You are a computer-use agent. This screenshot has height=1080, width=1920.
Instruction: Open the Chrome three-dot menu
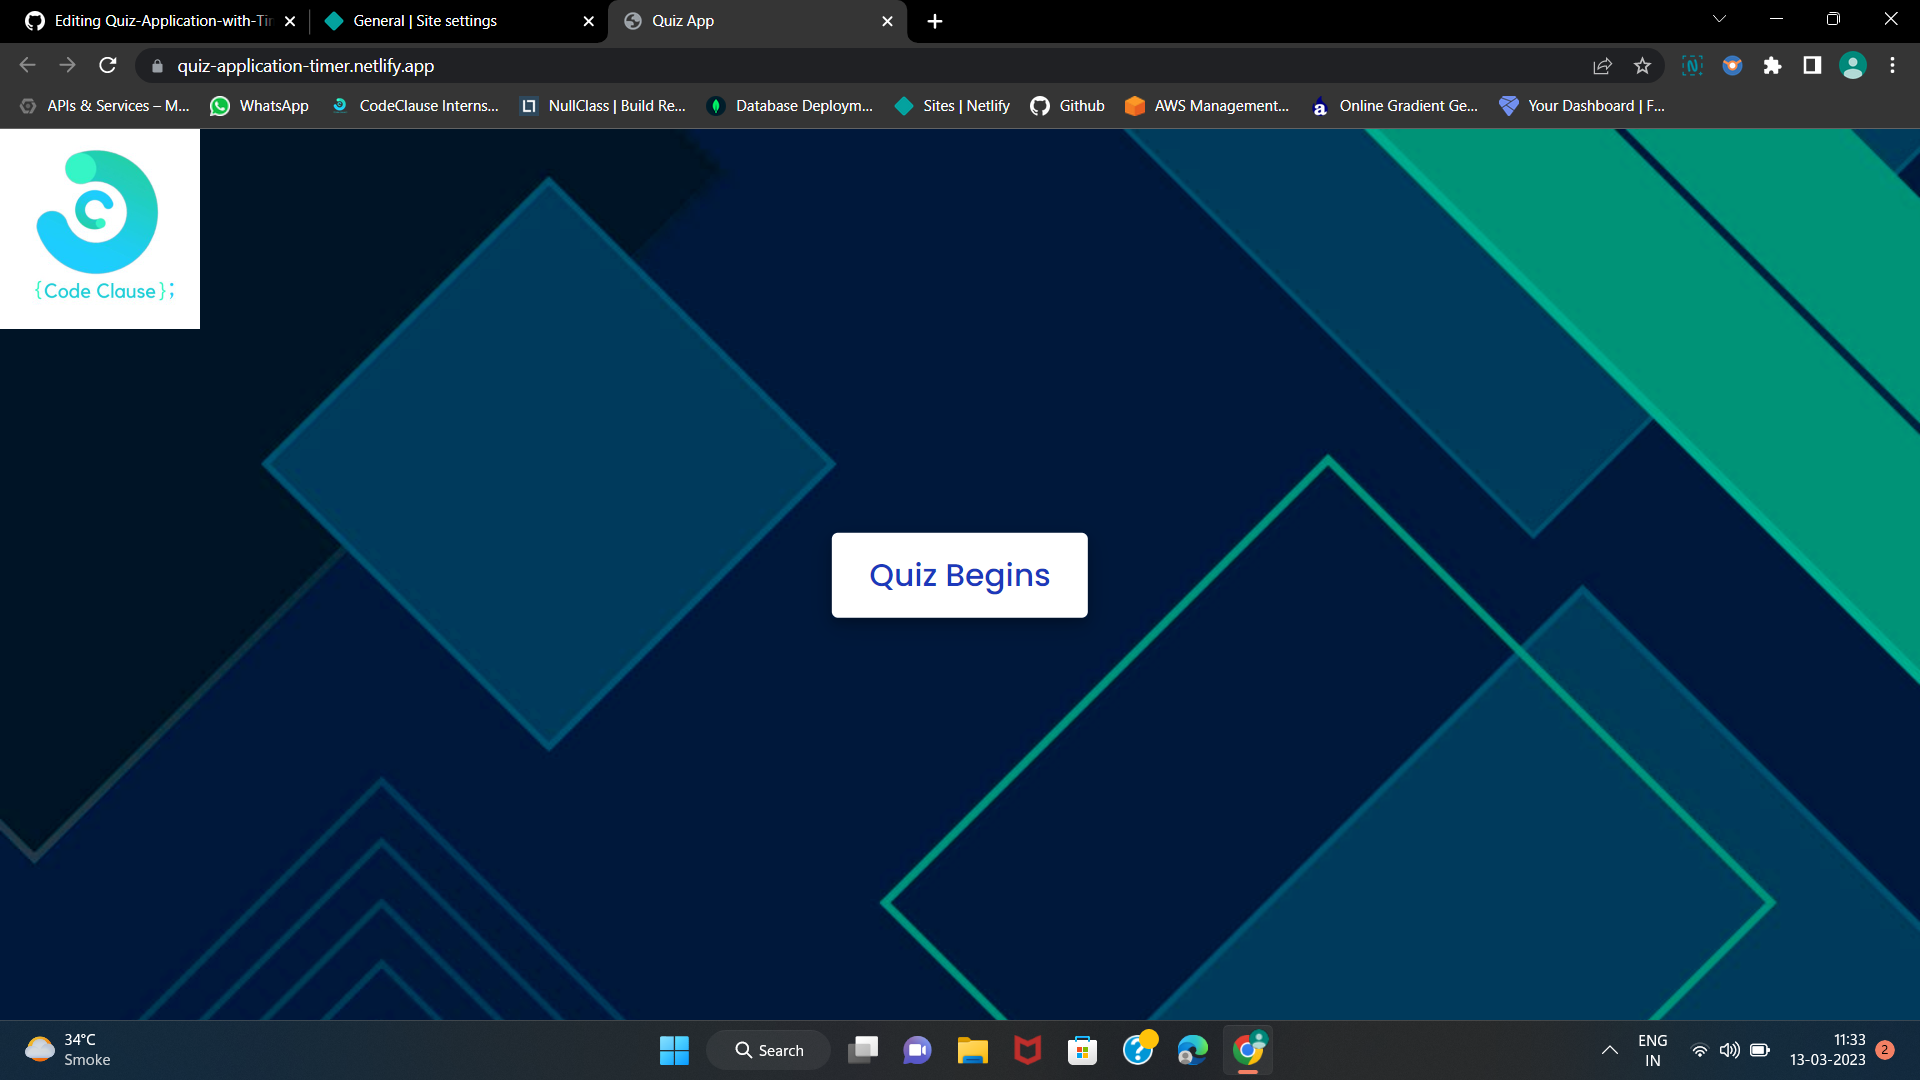point(1892,65)
